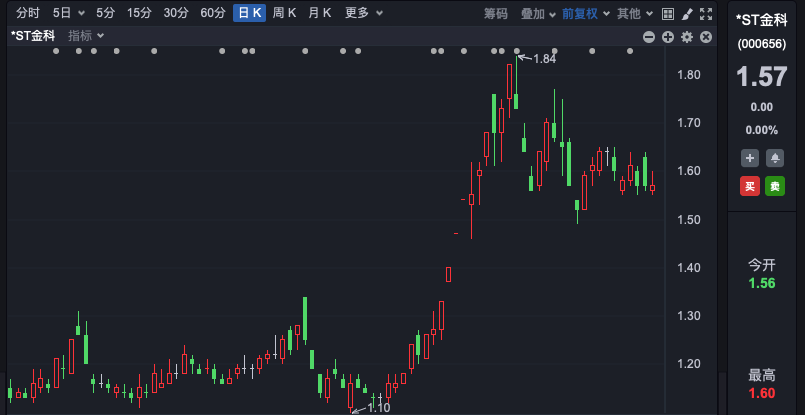This screenshot has width=805, height=415.
Task: Close the chart panel with X icon
Action: tap(706, 37)
